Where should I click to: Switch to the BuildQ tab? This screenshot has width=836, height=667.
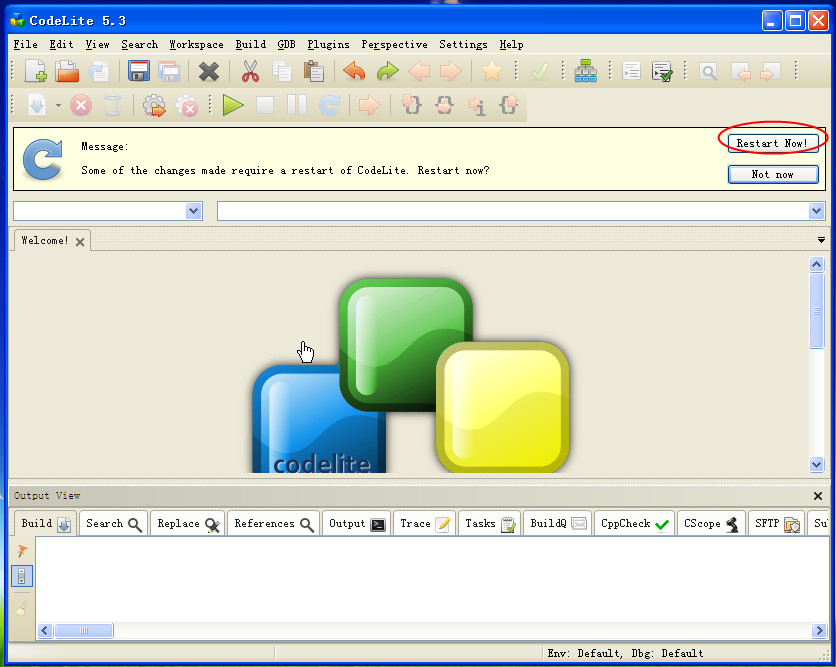point(558,524)
